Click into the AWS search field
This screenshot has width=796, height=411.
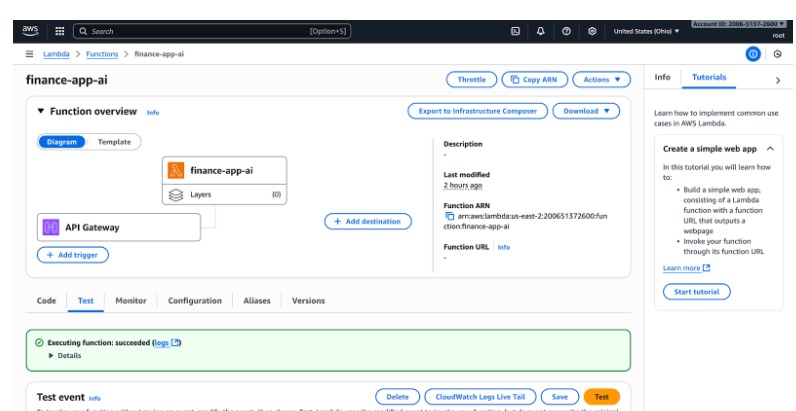(x=212, y=31)
